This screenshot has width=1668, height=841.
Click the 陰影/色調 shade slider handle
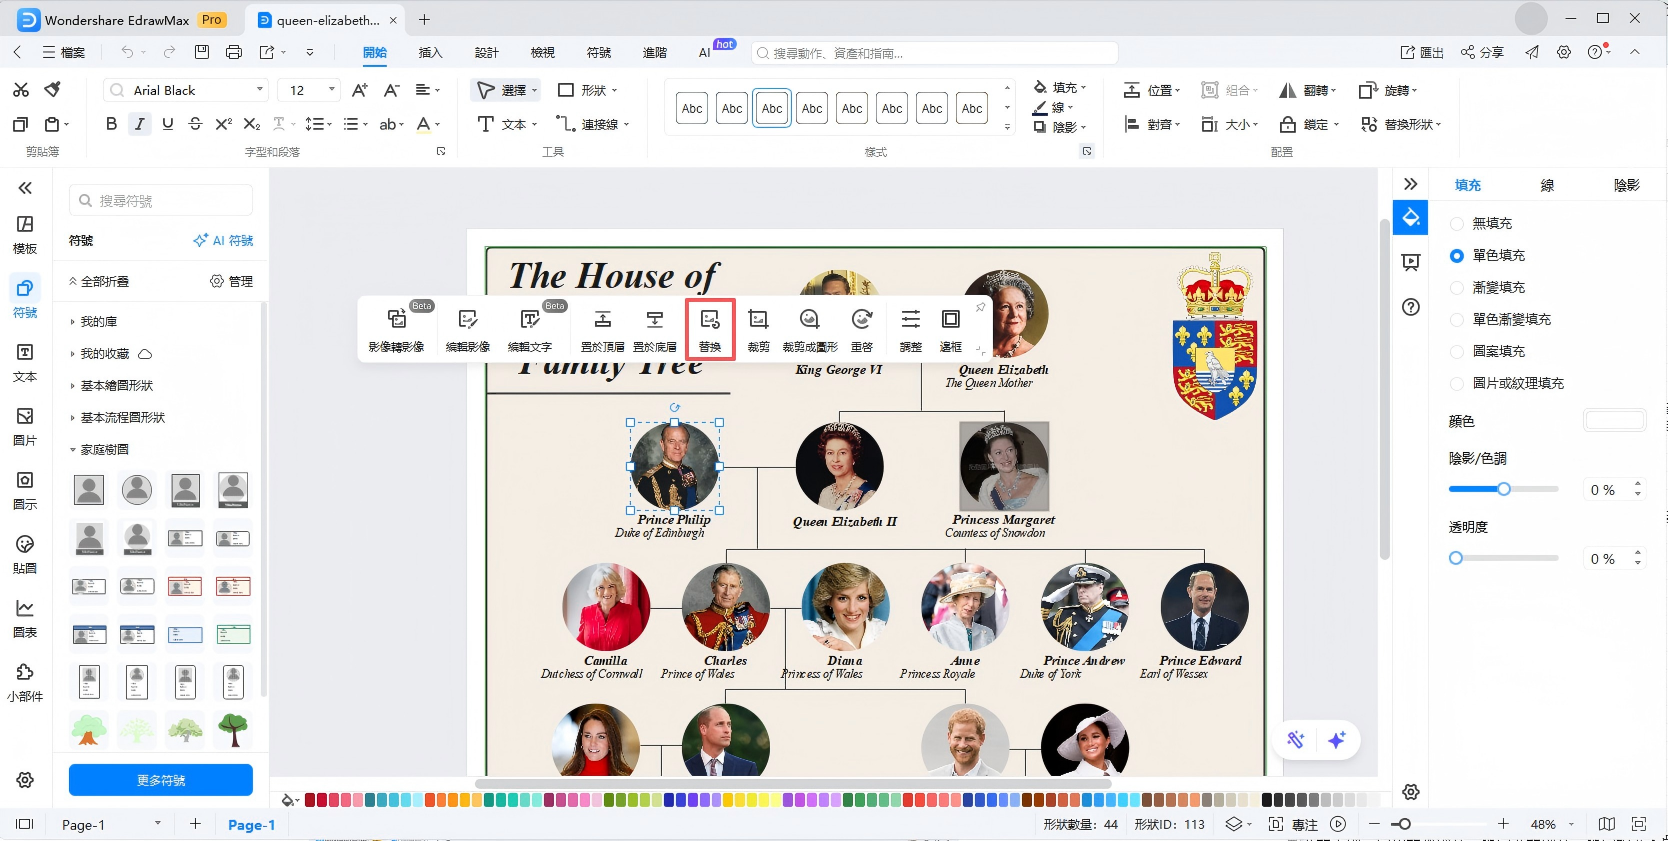(x=1503, y=489)
